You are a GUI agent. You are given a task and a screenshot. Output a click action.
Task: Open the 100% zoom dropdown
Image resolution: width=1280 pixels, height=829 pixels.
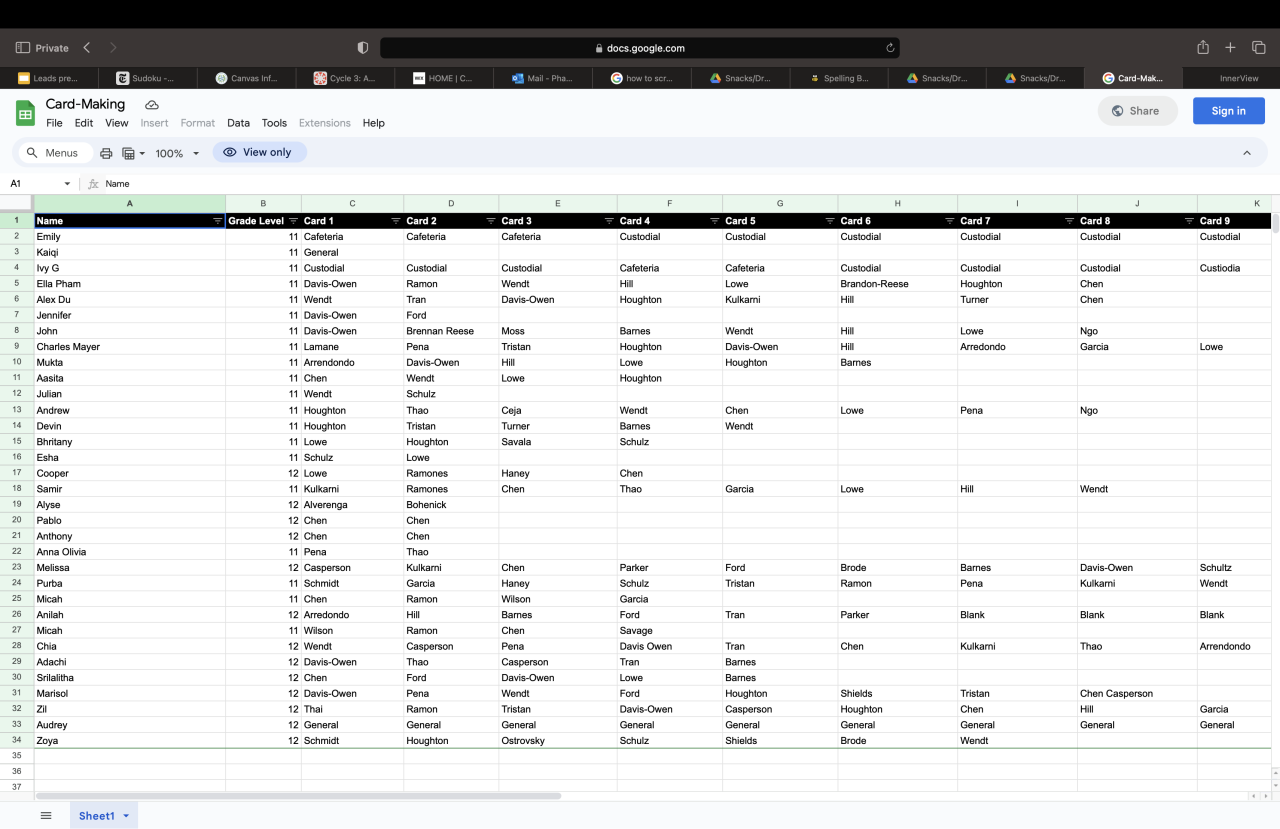tap(177, 153)
